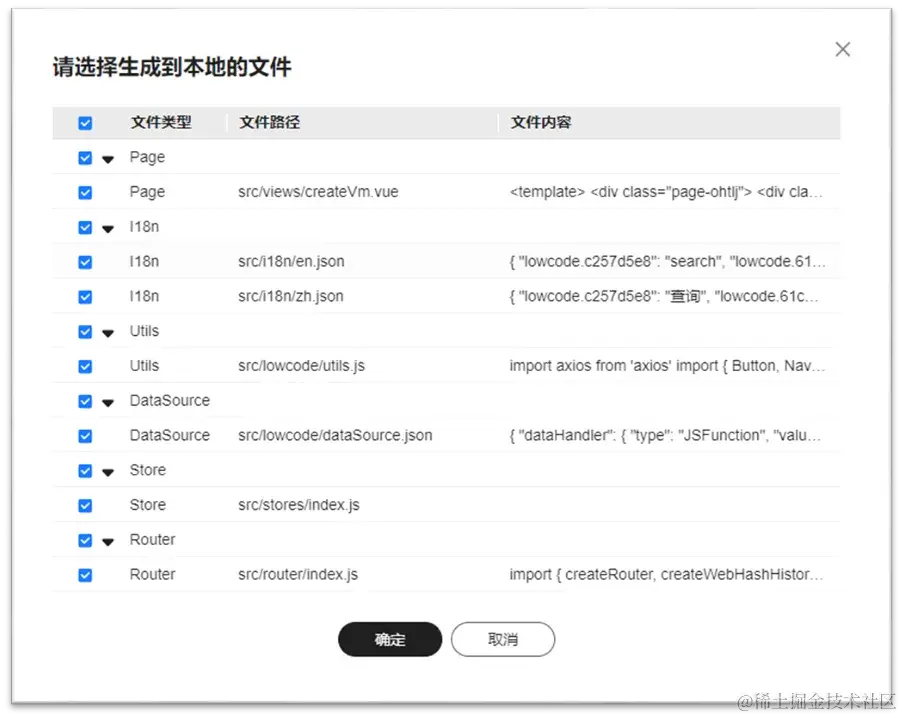The width and height of the screenshot is (903, 718).
Task: Collapse the Router group
Action: coord(108,540)
